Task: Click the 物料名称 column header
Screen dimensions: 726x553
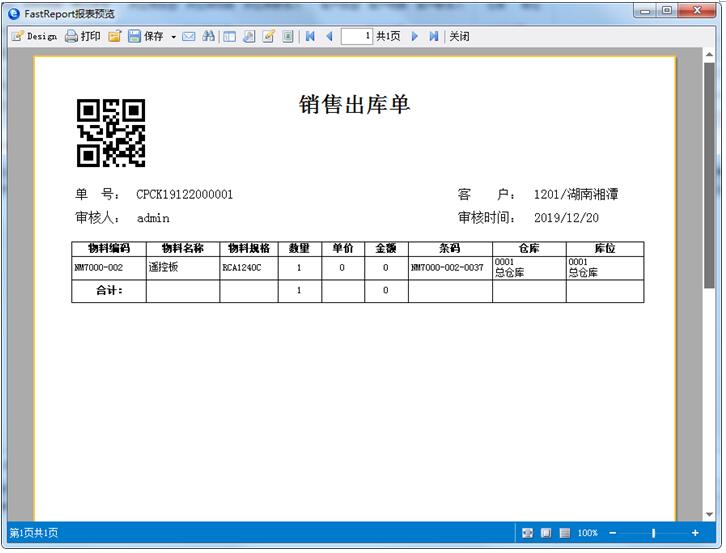Action: click(x=183, y=249)
